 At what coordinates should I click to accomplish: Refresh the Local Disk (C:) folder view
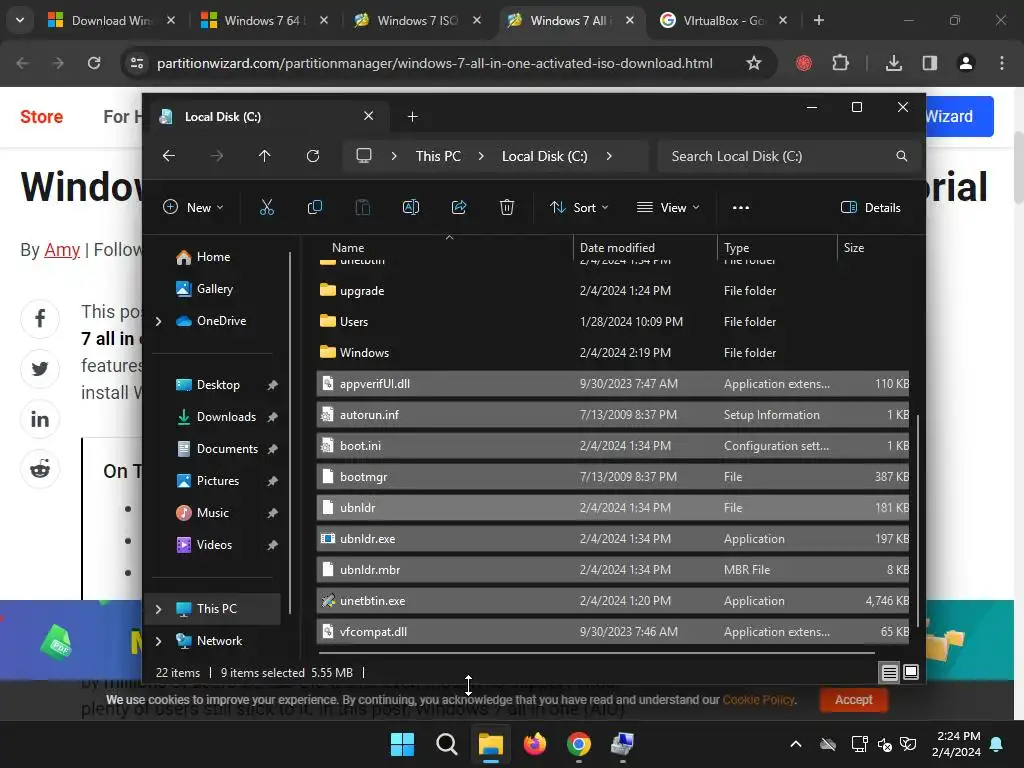313,156
